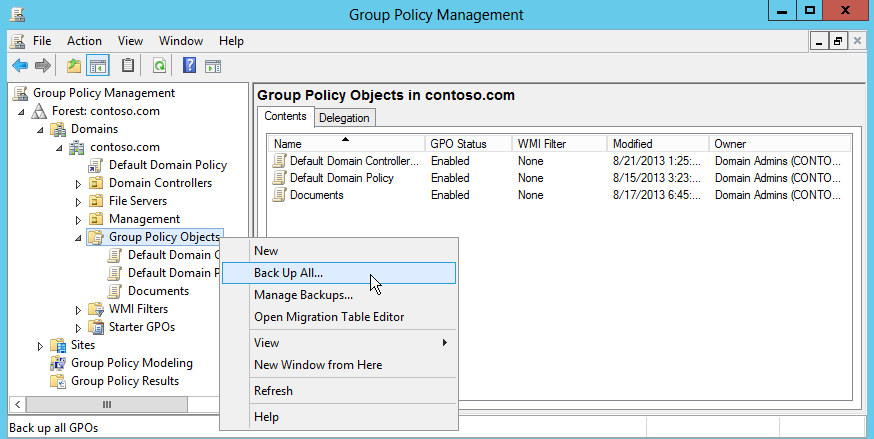
Task: Click the File Servers OU folder icon
Action: point(96,201)
